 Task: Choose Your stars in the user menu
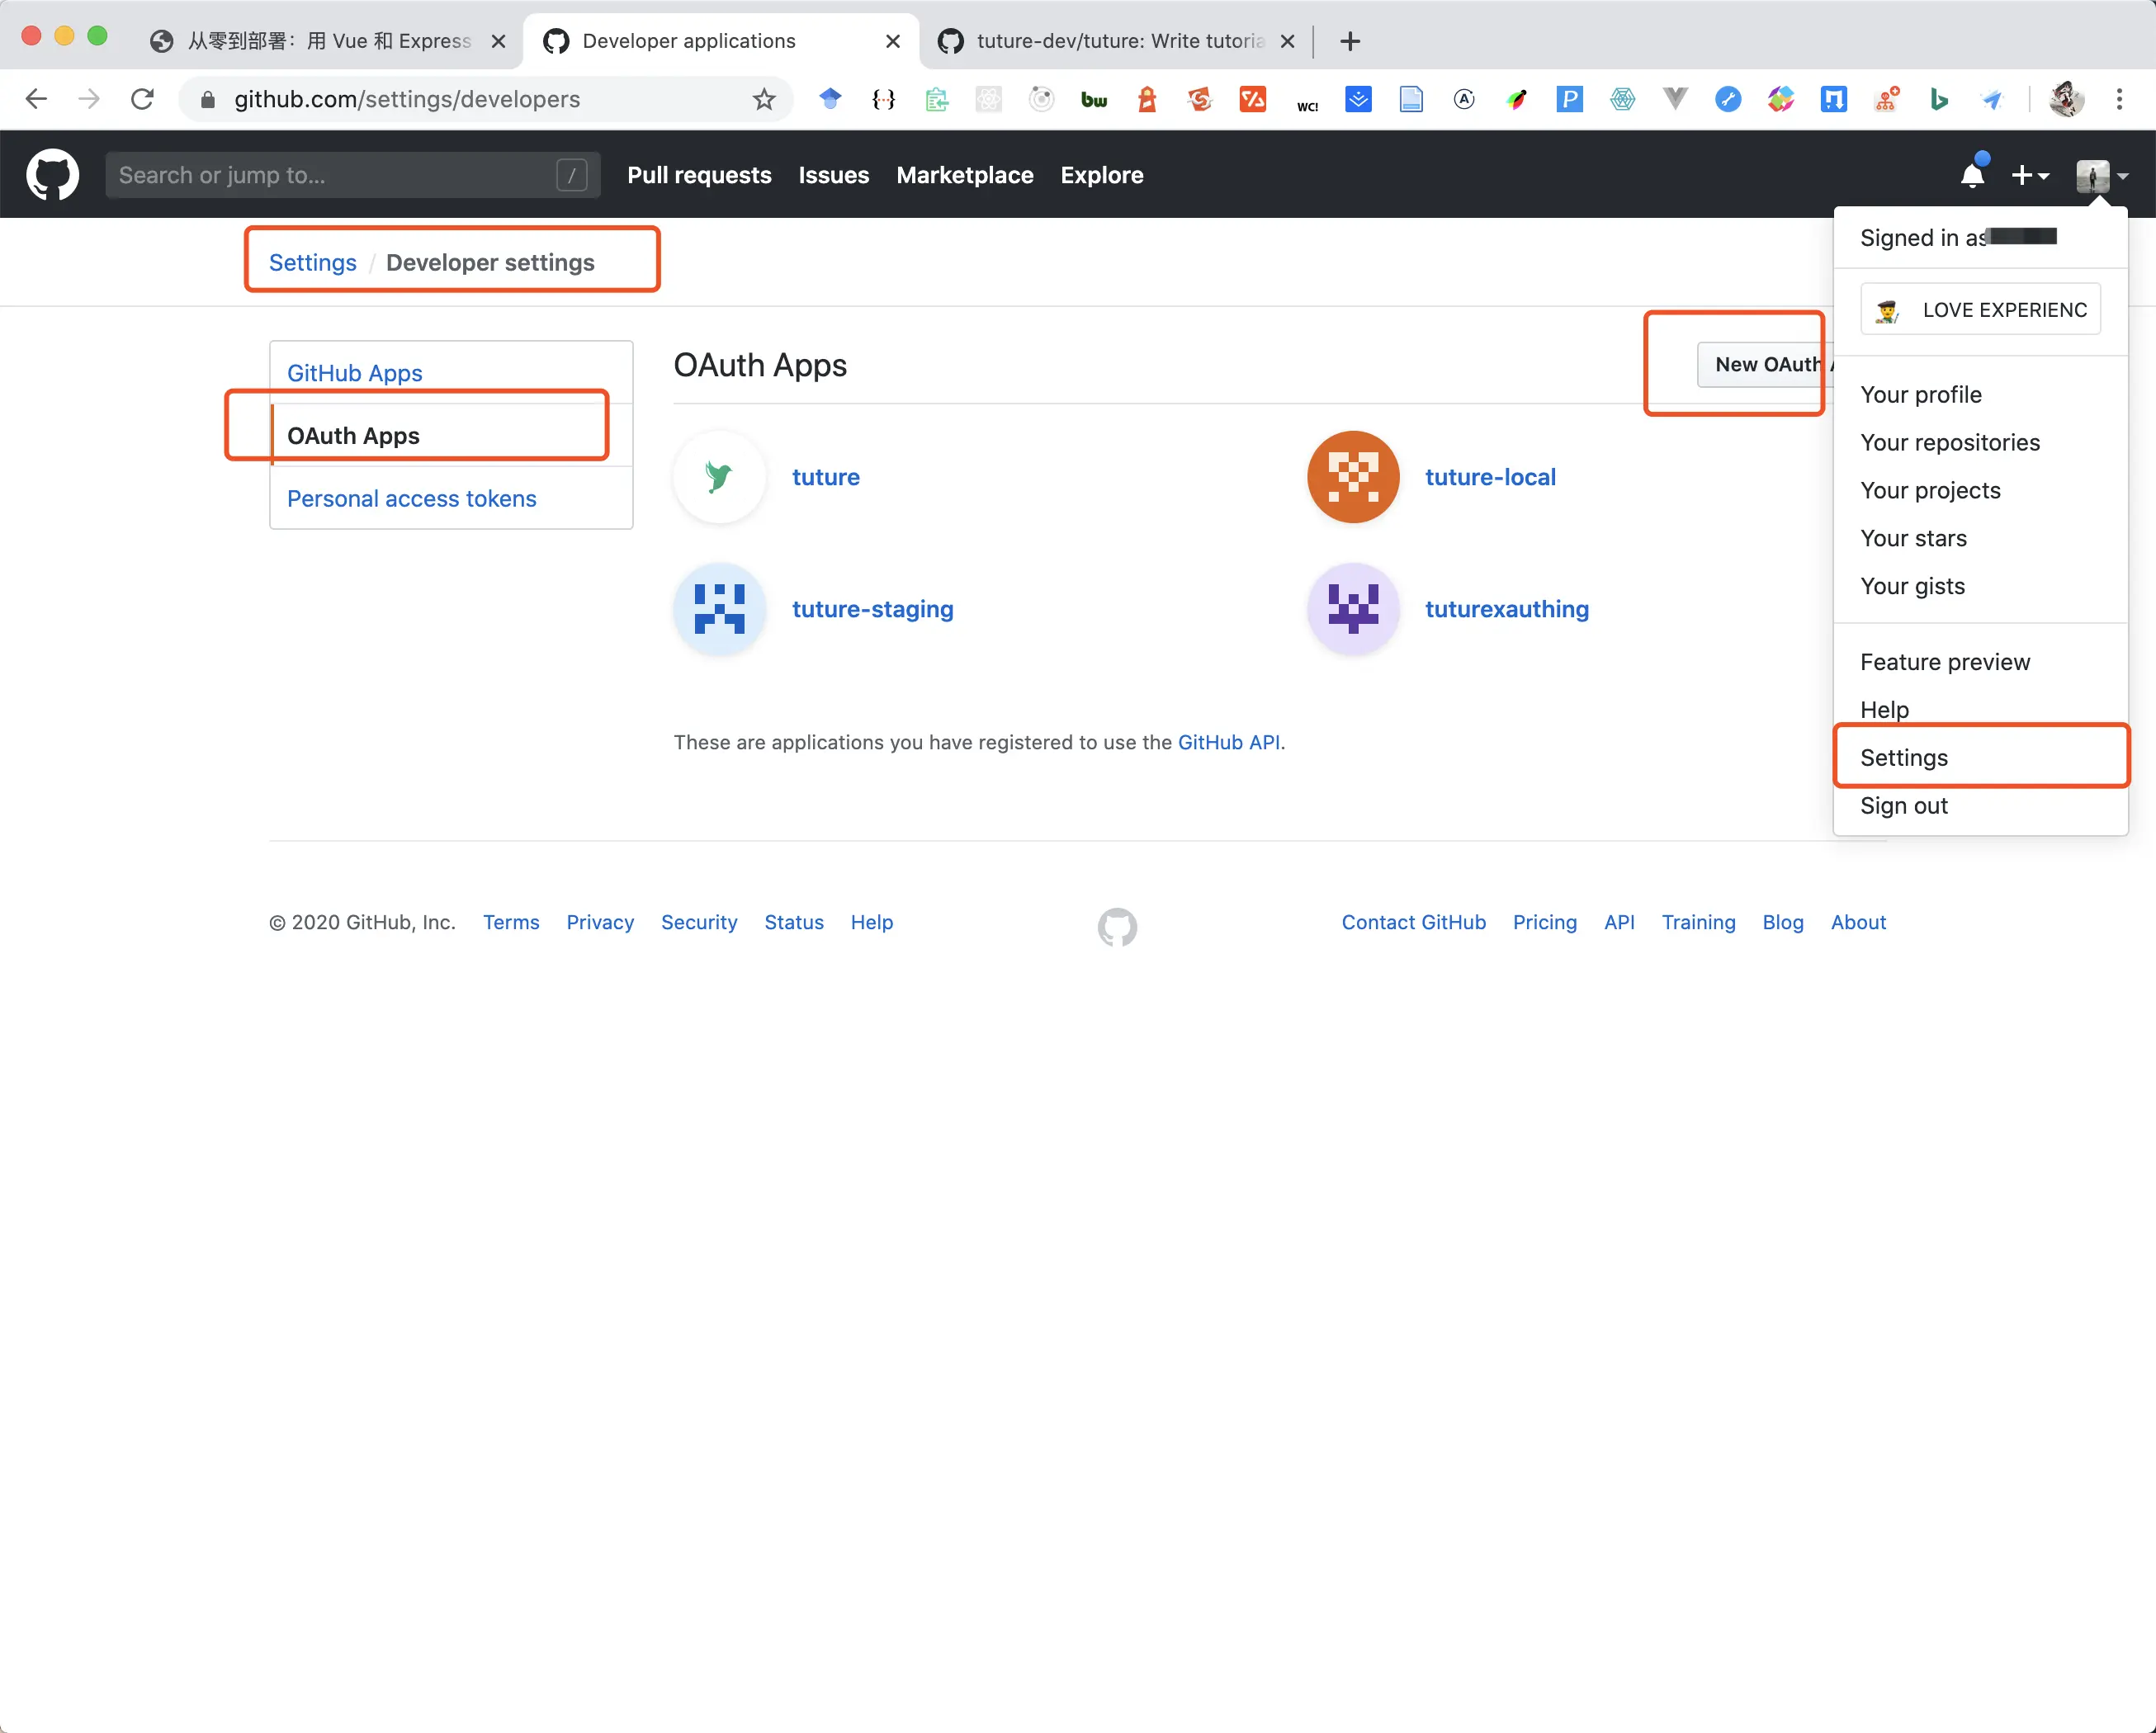(1980, 539)
